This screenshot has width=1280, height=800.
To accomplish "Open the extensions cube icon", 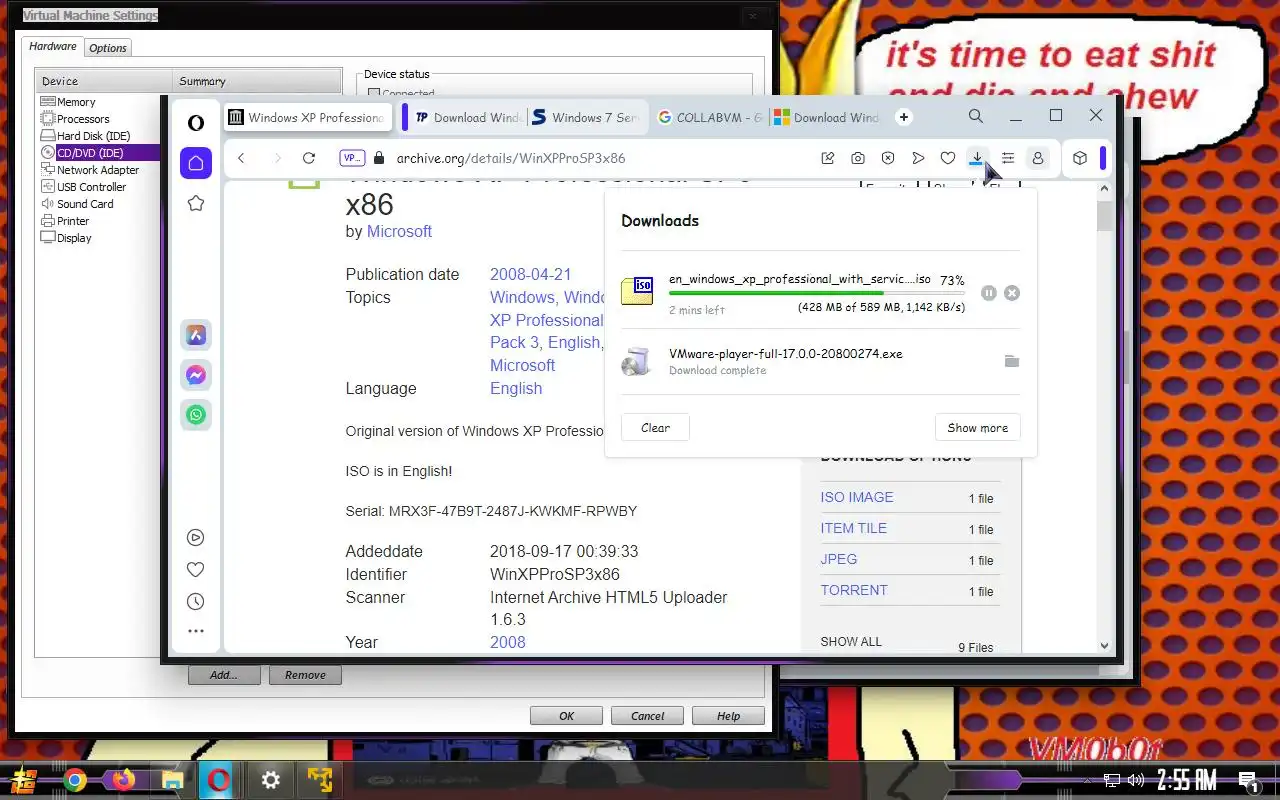I will pos(1080,158).
